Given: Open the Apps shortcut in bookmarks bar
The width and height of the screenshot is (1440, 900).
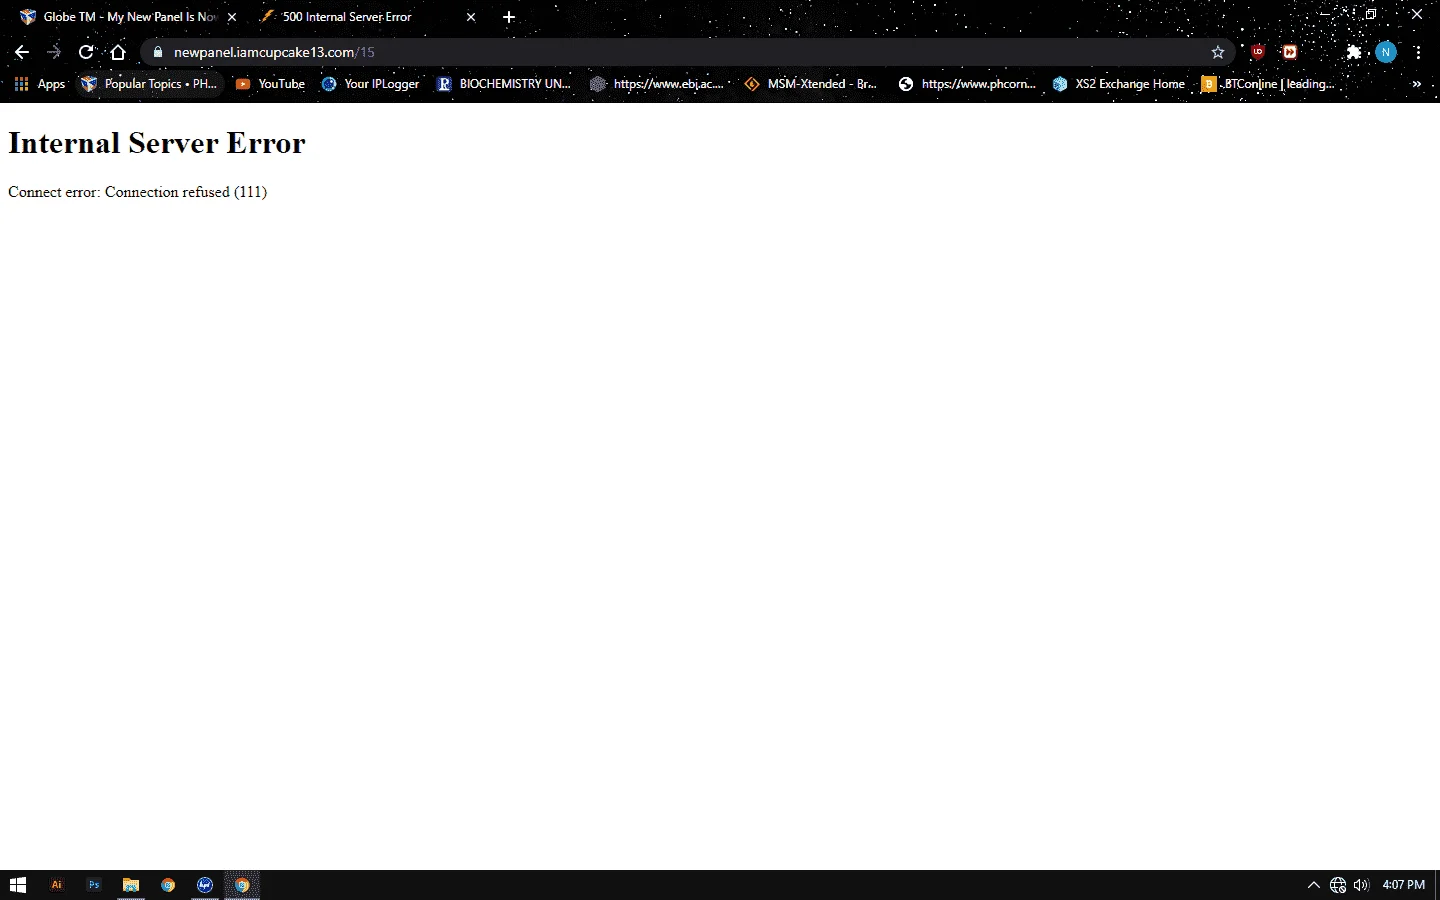Looking at the screenshot, I should [x=40, y=84].
